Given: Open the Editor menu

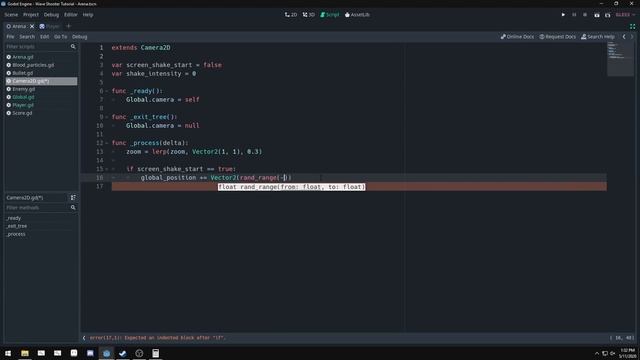Looking at the screenshot, I should (71, 15).
